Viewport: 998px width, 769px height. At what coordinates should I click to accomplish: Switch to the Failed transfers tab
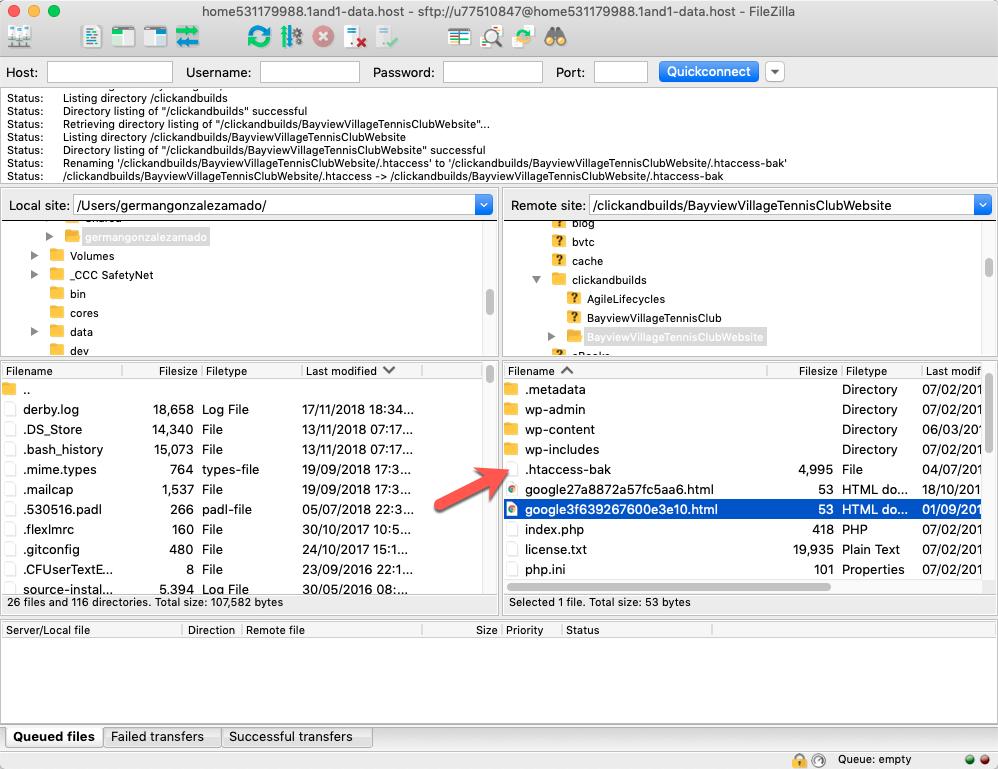tap(157, 737)
